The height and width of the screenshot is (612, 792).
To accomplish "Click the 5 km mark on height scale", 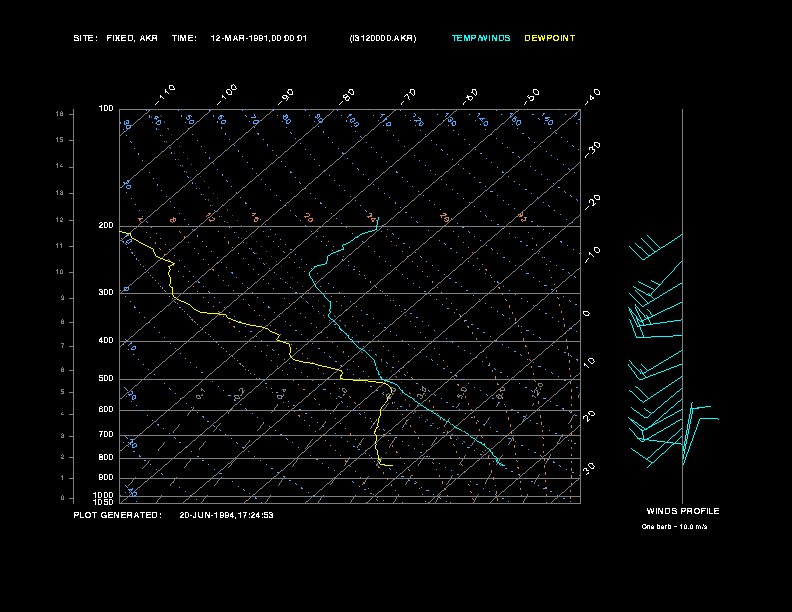I will 63,392.
